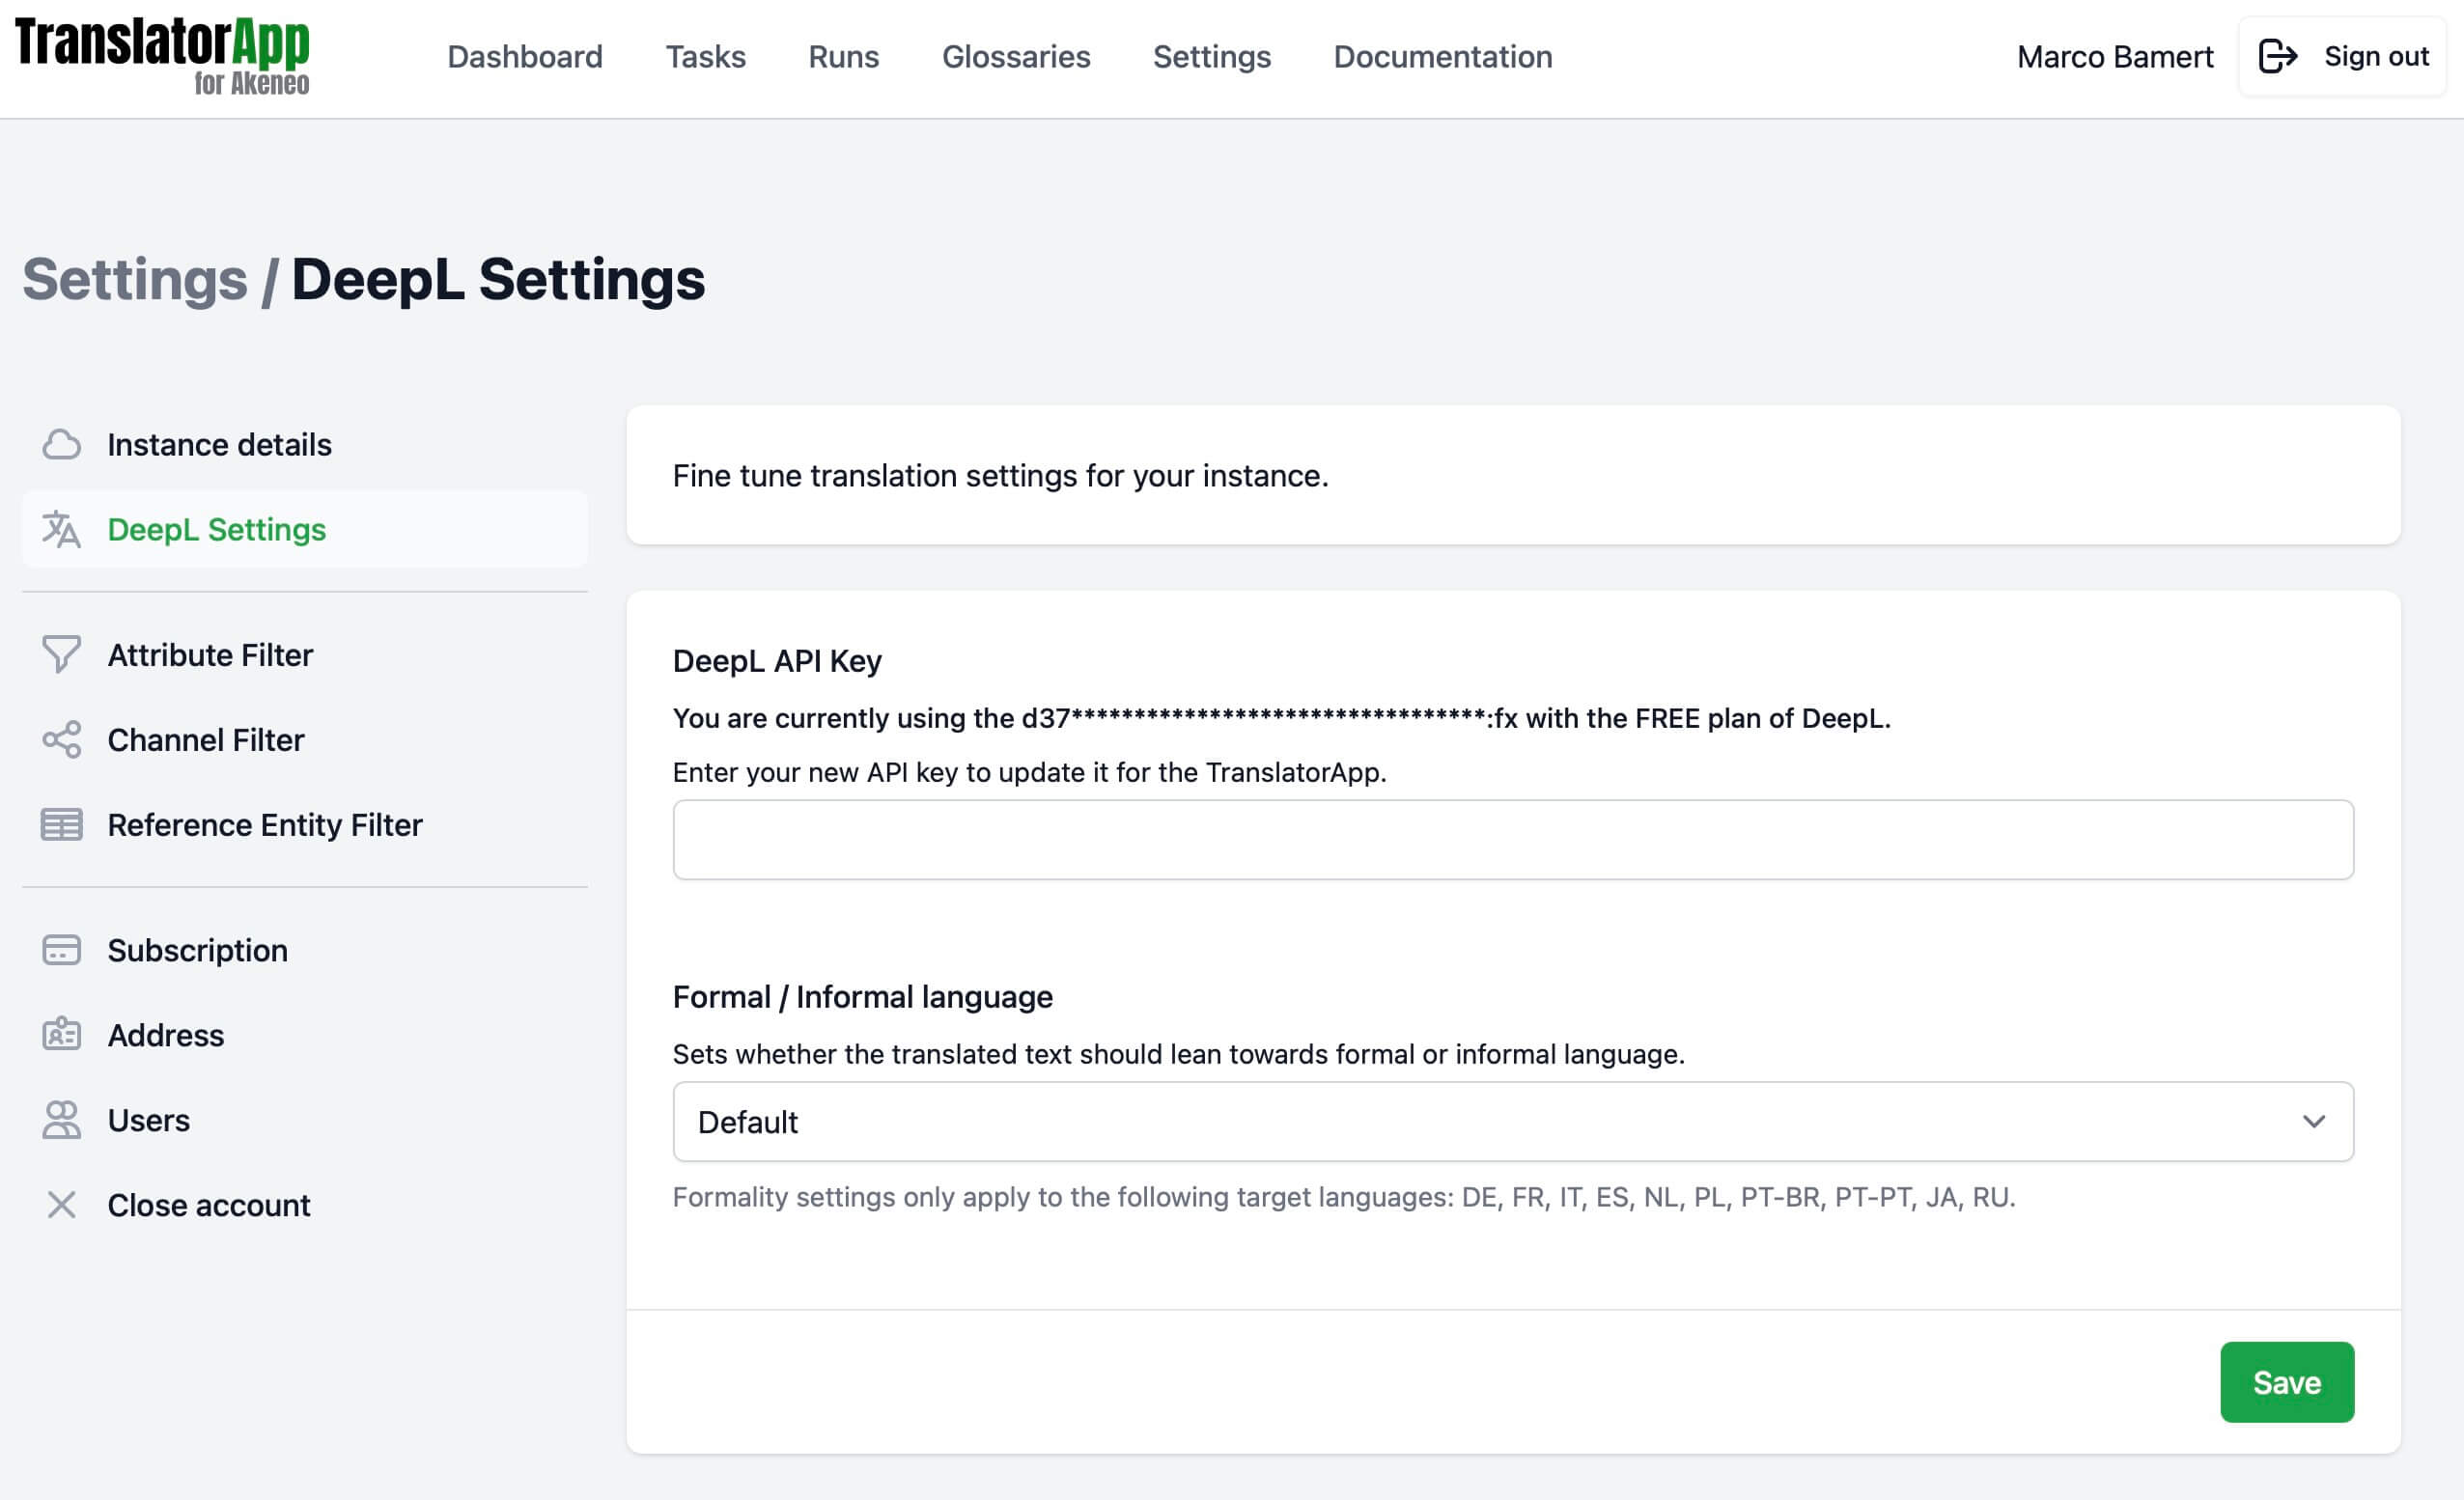
Task: Click Sign out
Action: point(2376,56)
